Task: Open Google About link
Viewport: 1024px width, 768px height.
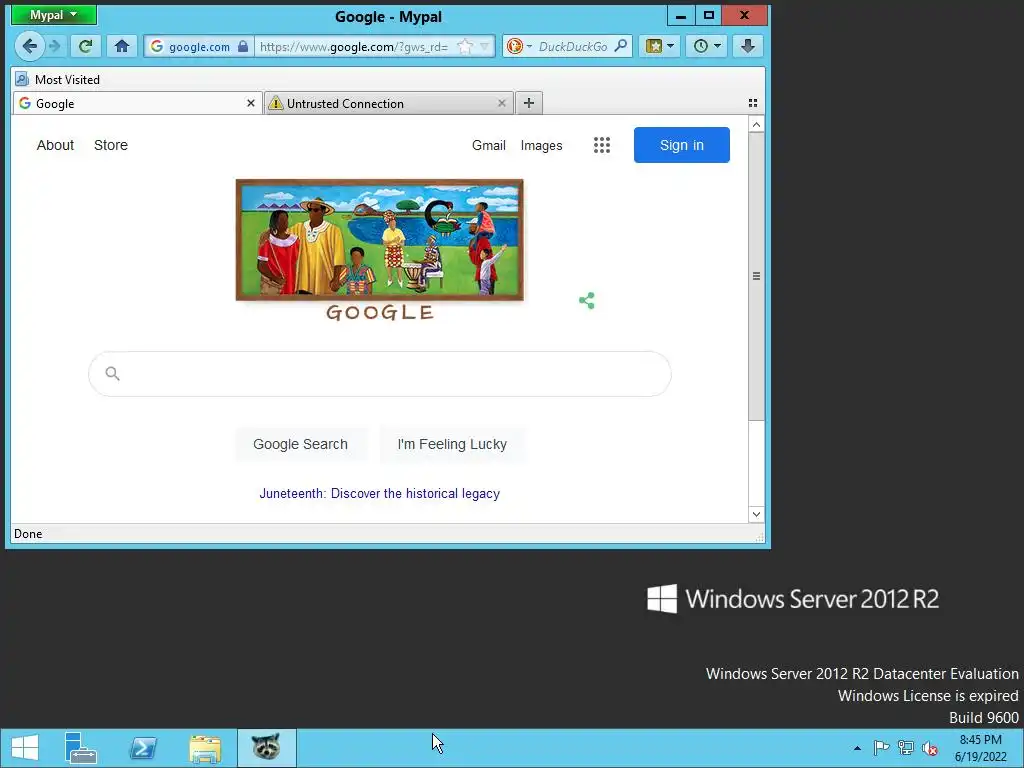Action: coord(55,145)
